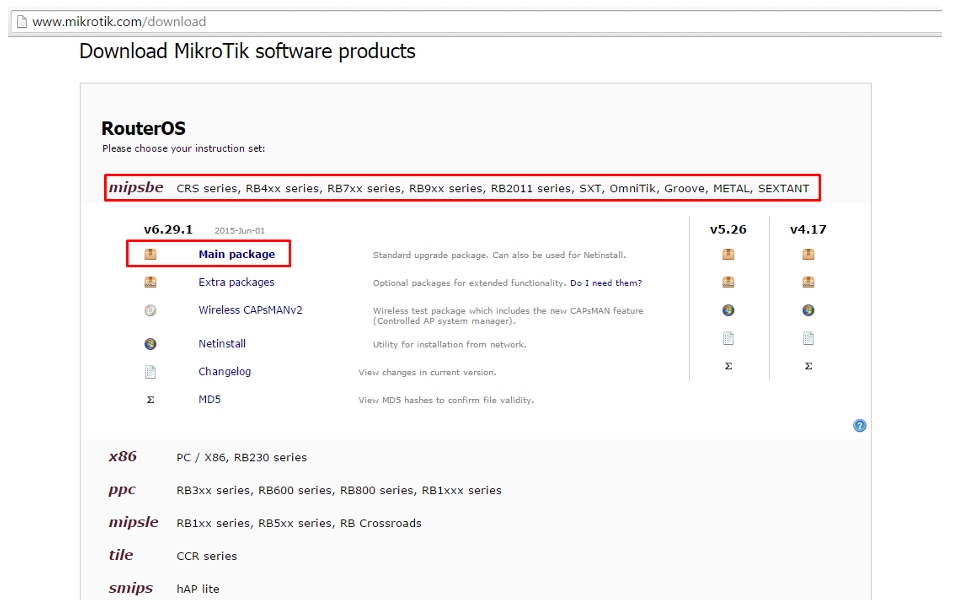Click the v6.29.1 version heading
This screenshot has height=612, width=954.
168,229
